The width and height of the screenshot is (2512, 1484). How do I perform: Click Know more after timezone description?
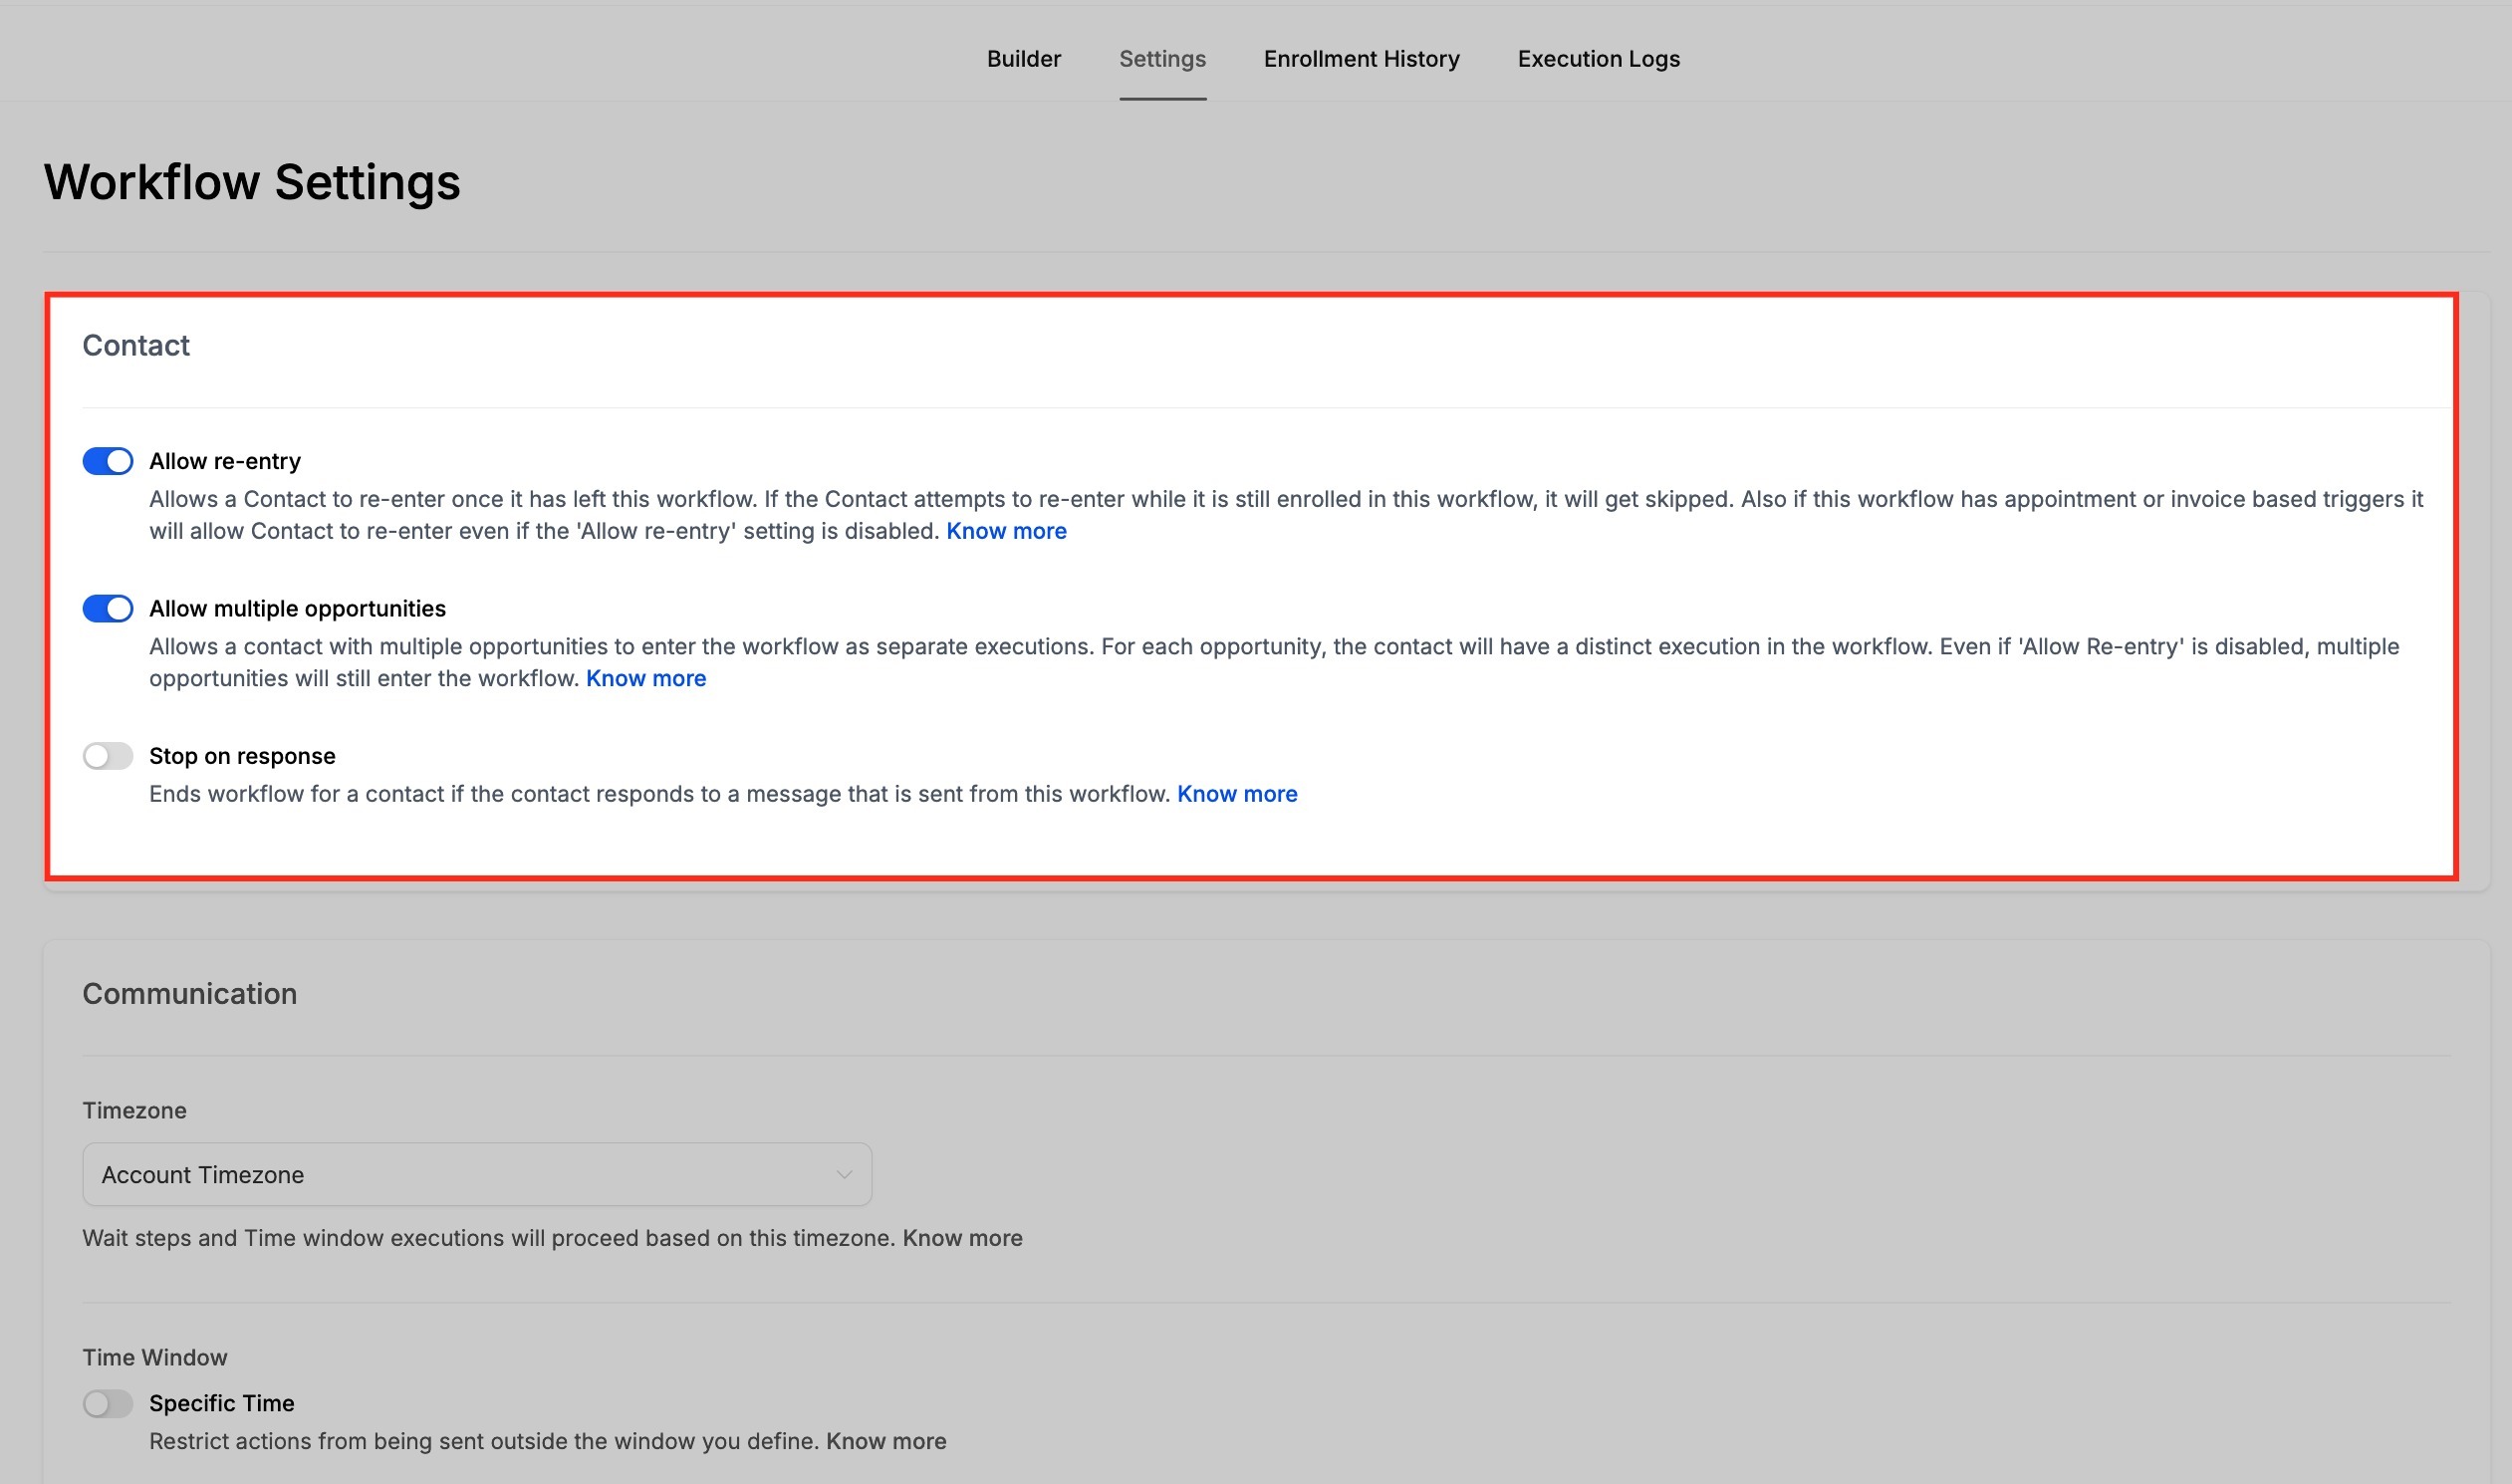(962, 1238)
